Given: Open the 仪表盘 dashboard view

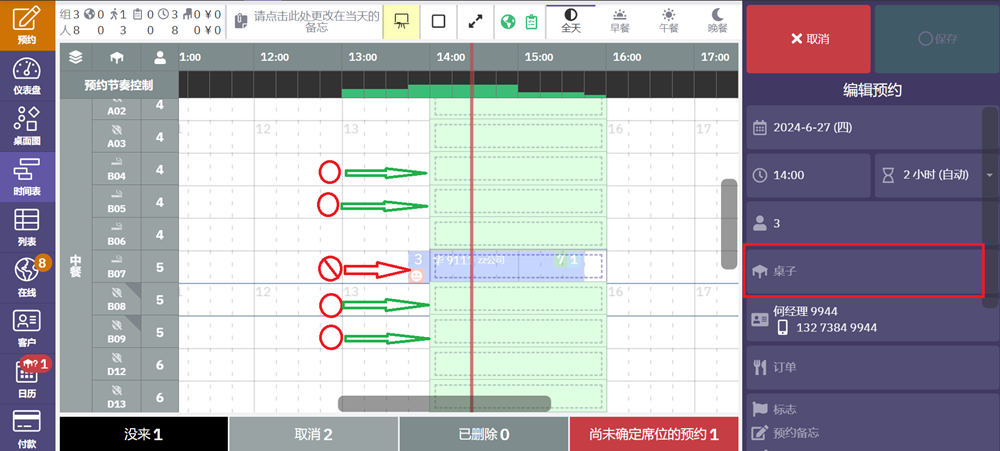Looking at the screenshot, I should point(27,76).
